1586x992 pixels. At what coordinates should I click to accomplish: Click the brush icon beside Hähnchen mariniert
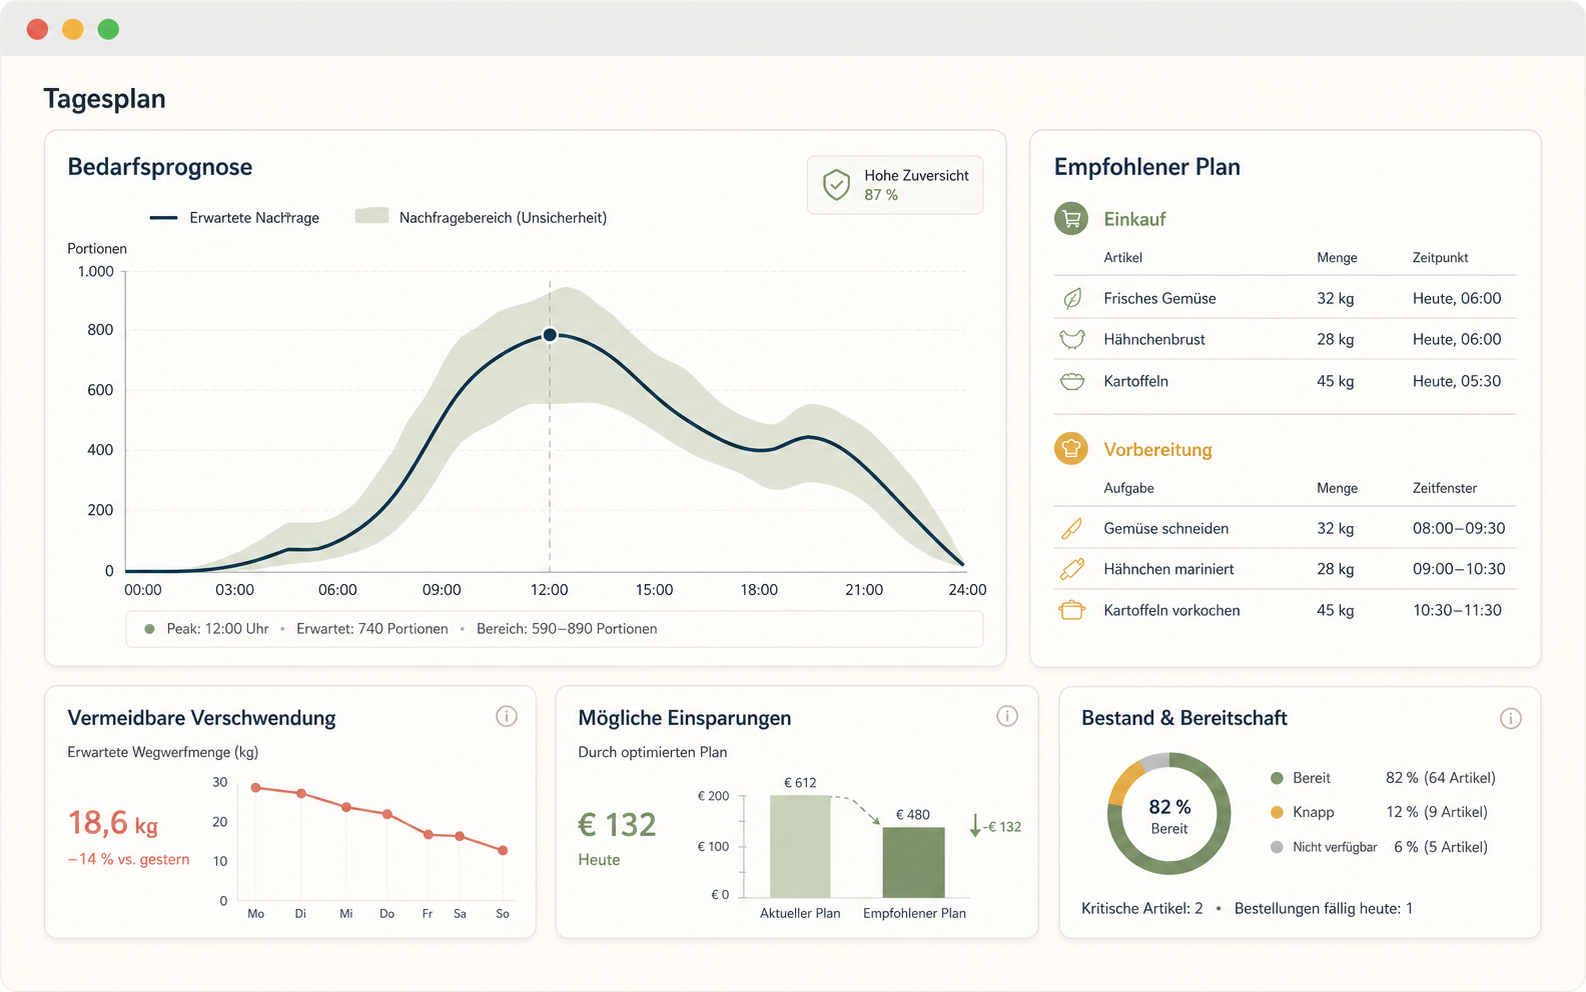click(1072, 569)
